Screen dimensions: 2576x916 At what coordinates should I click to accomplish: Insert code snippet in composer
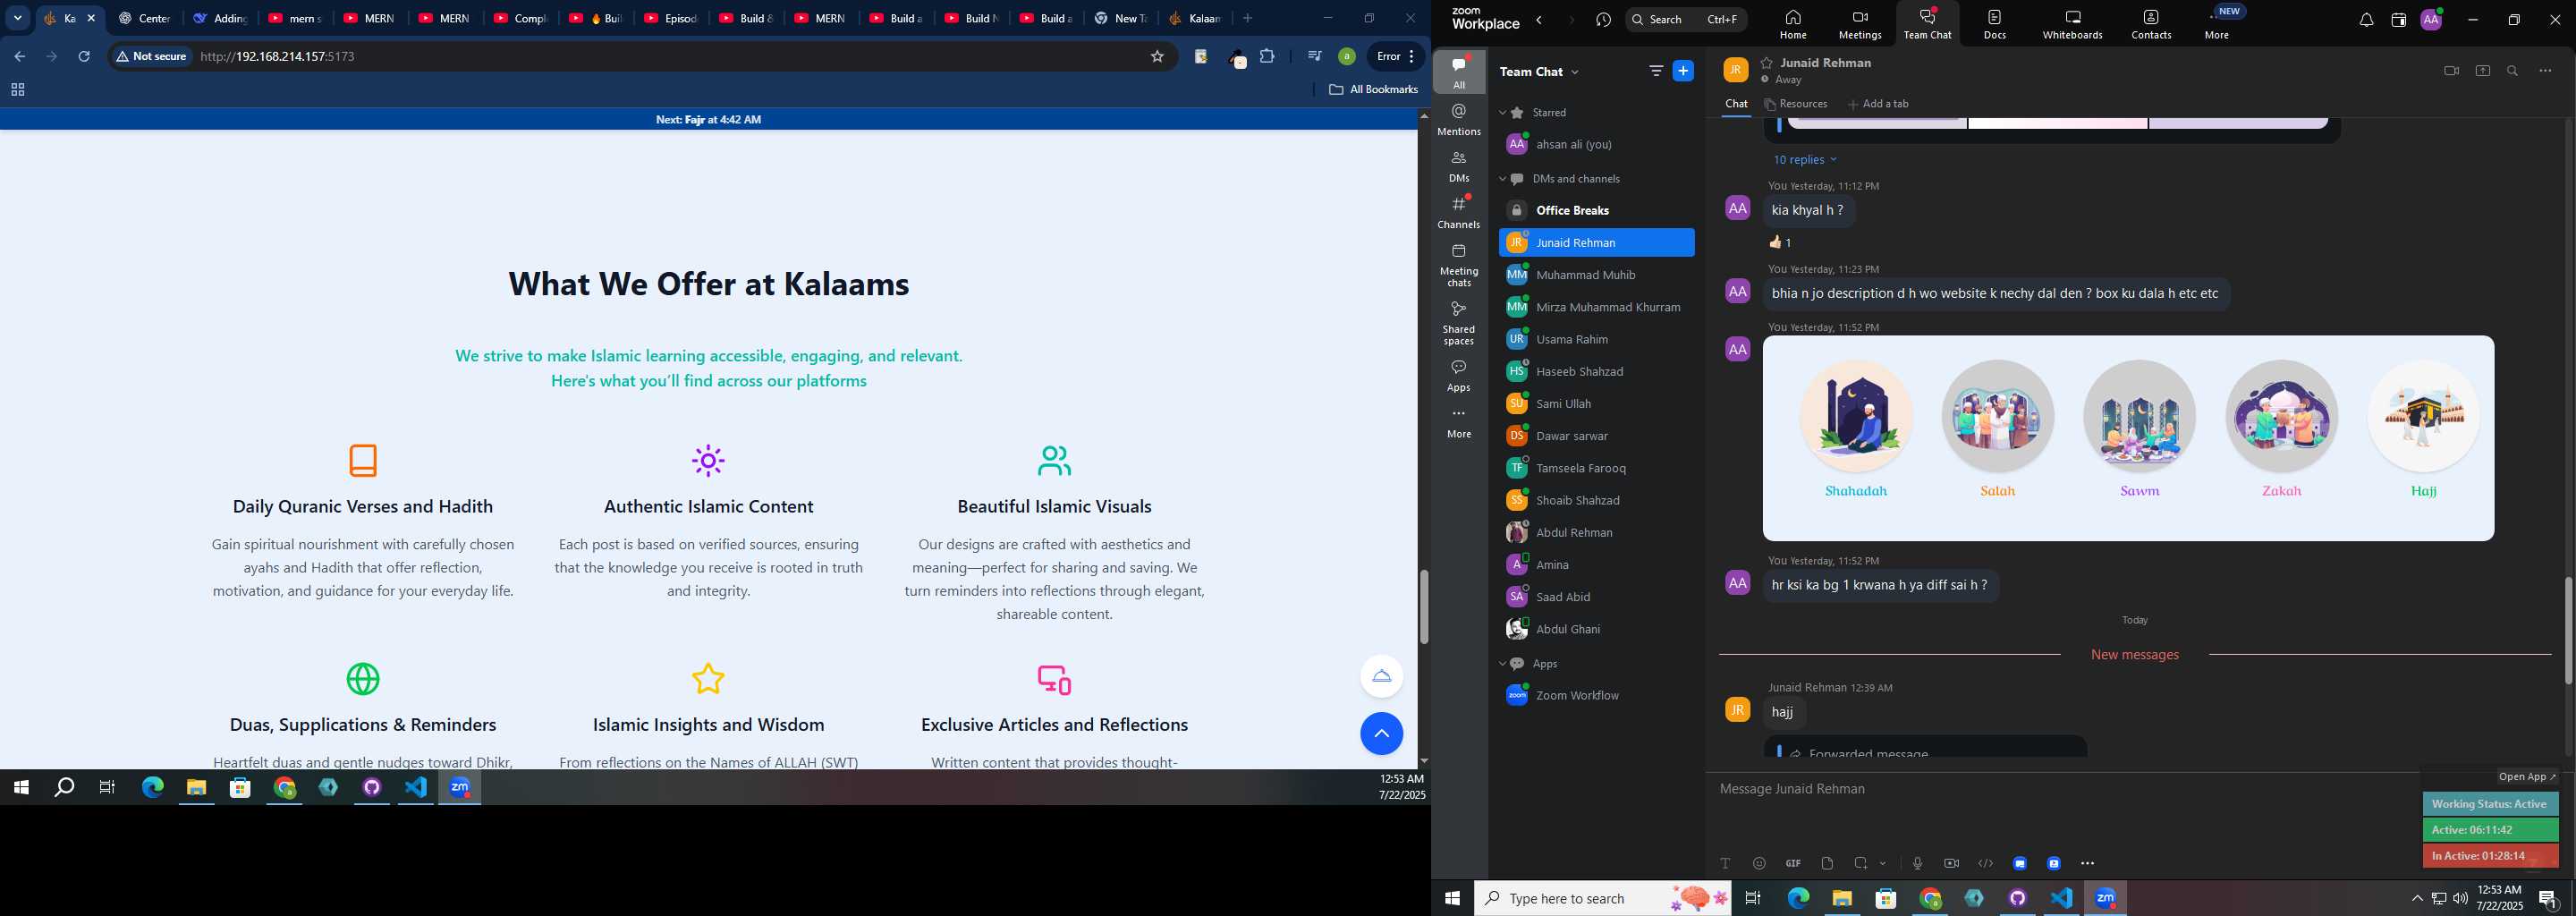(x=1985, y=864)
